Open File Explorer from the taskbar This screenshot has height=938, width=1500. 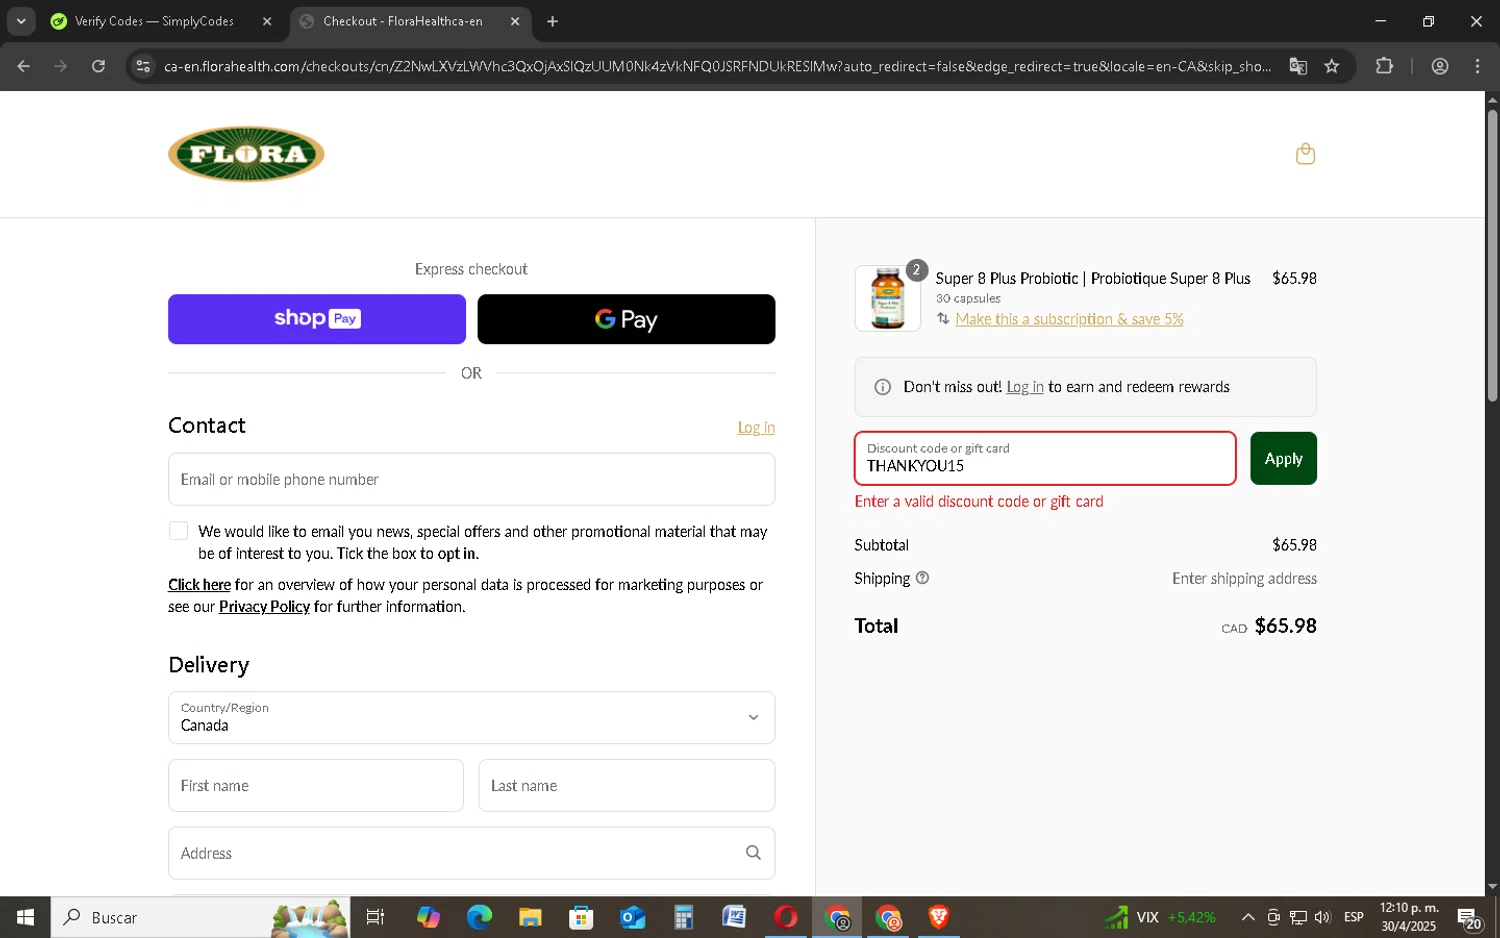[530, 917]
